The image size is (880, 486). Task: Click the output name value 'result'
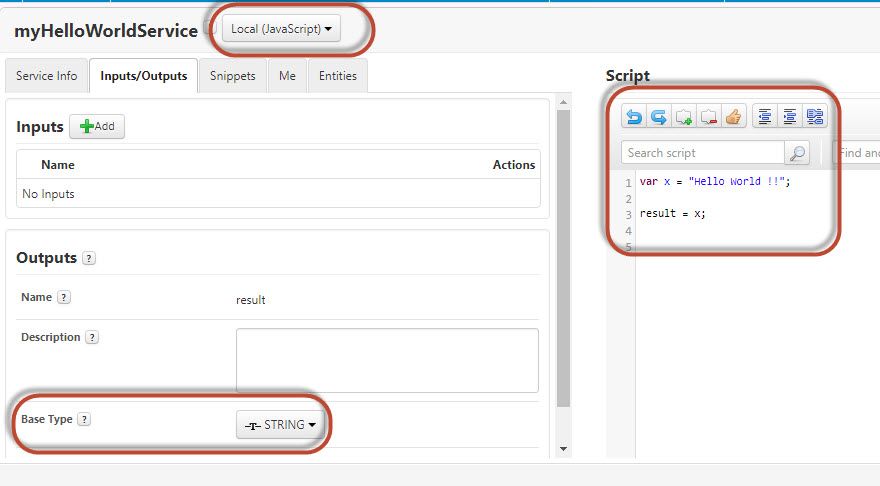click(x=251, y=300)
